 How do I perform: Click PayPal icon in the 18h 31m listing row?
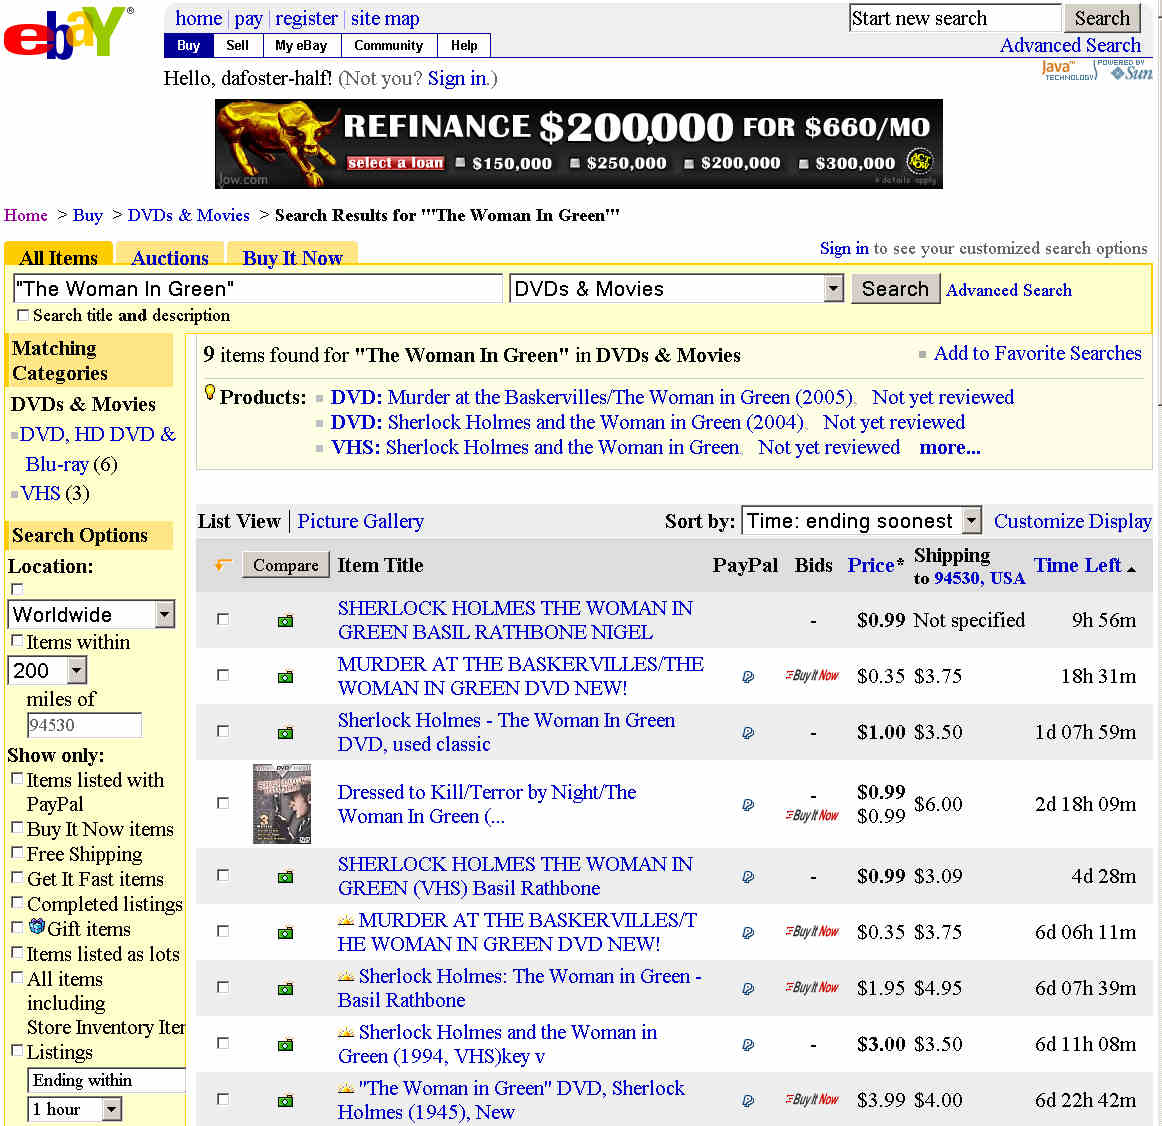click(x=748, y=677)
